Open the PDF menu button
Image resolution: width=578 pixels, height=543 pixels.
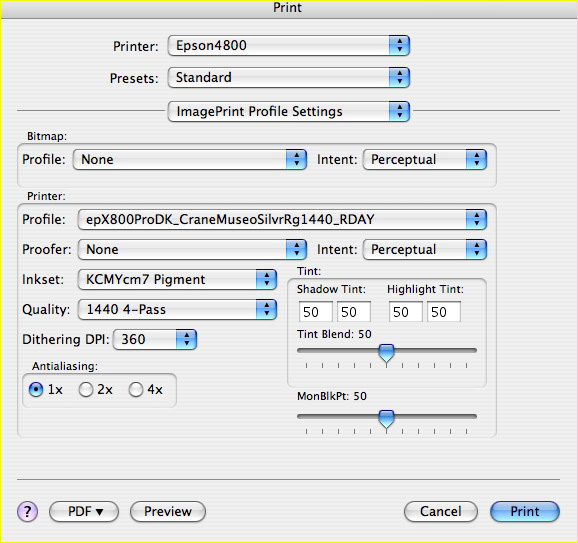[84, 512]
